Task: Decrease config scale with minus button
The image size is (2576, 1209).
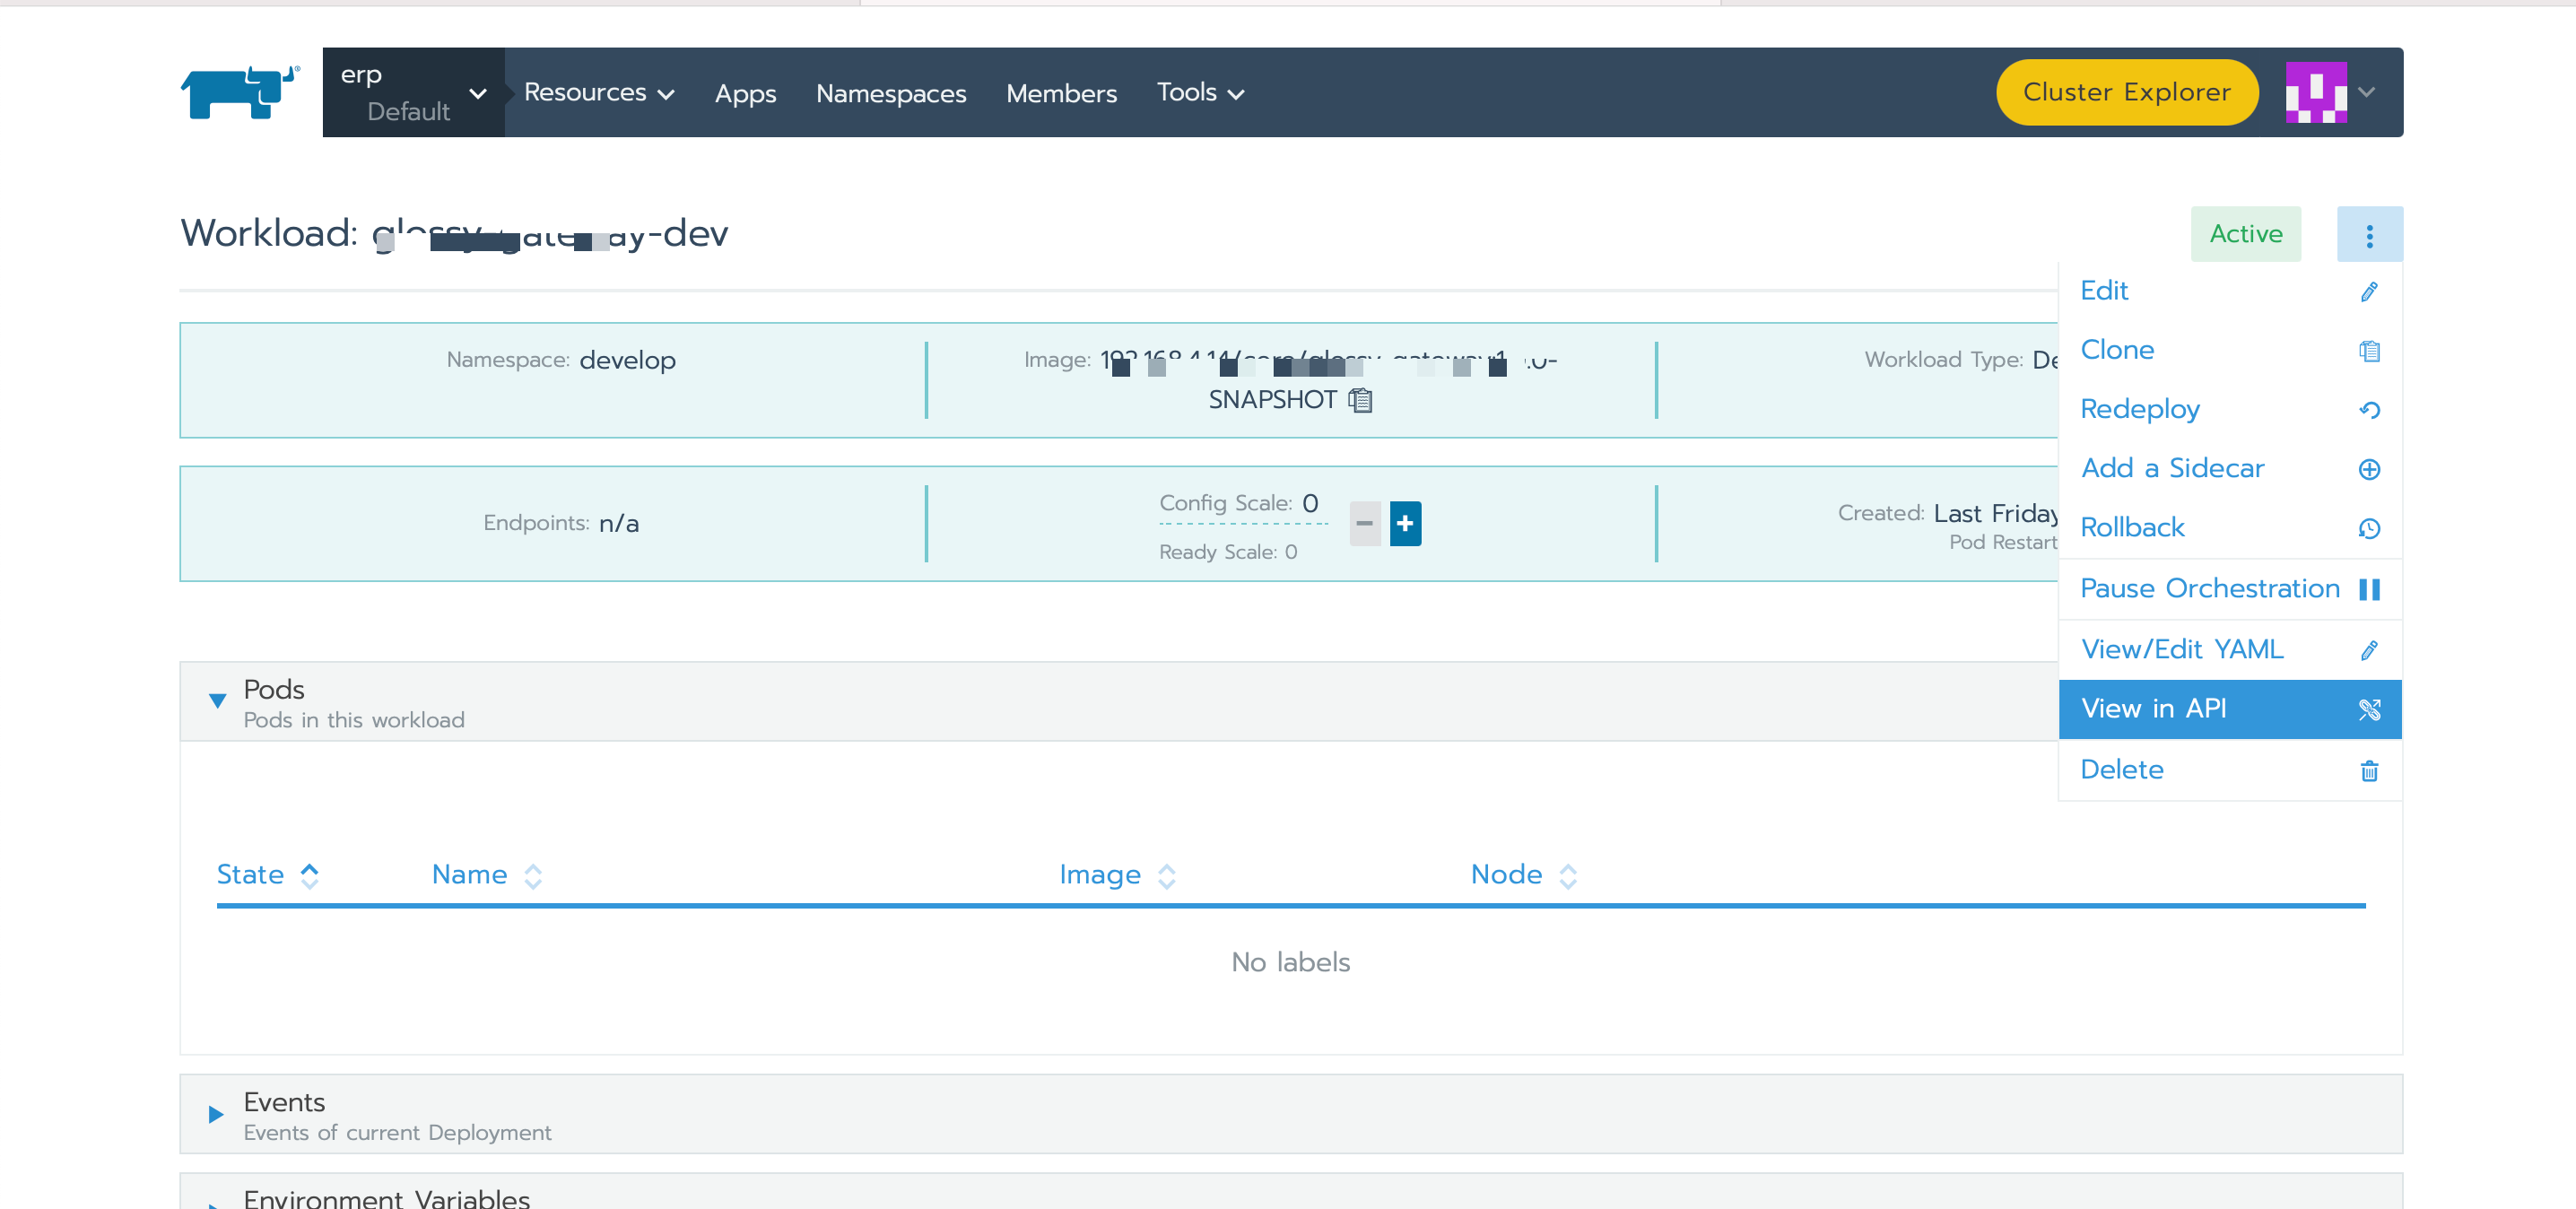Action: (x=1364, y=523)
